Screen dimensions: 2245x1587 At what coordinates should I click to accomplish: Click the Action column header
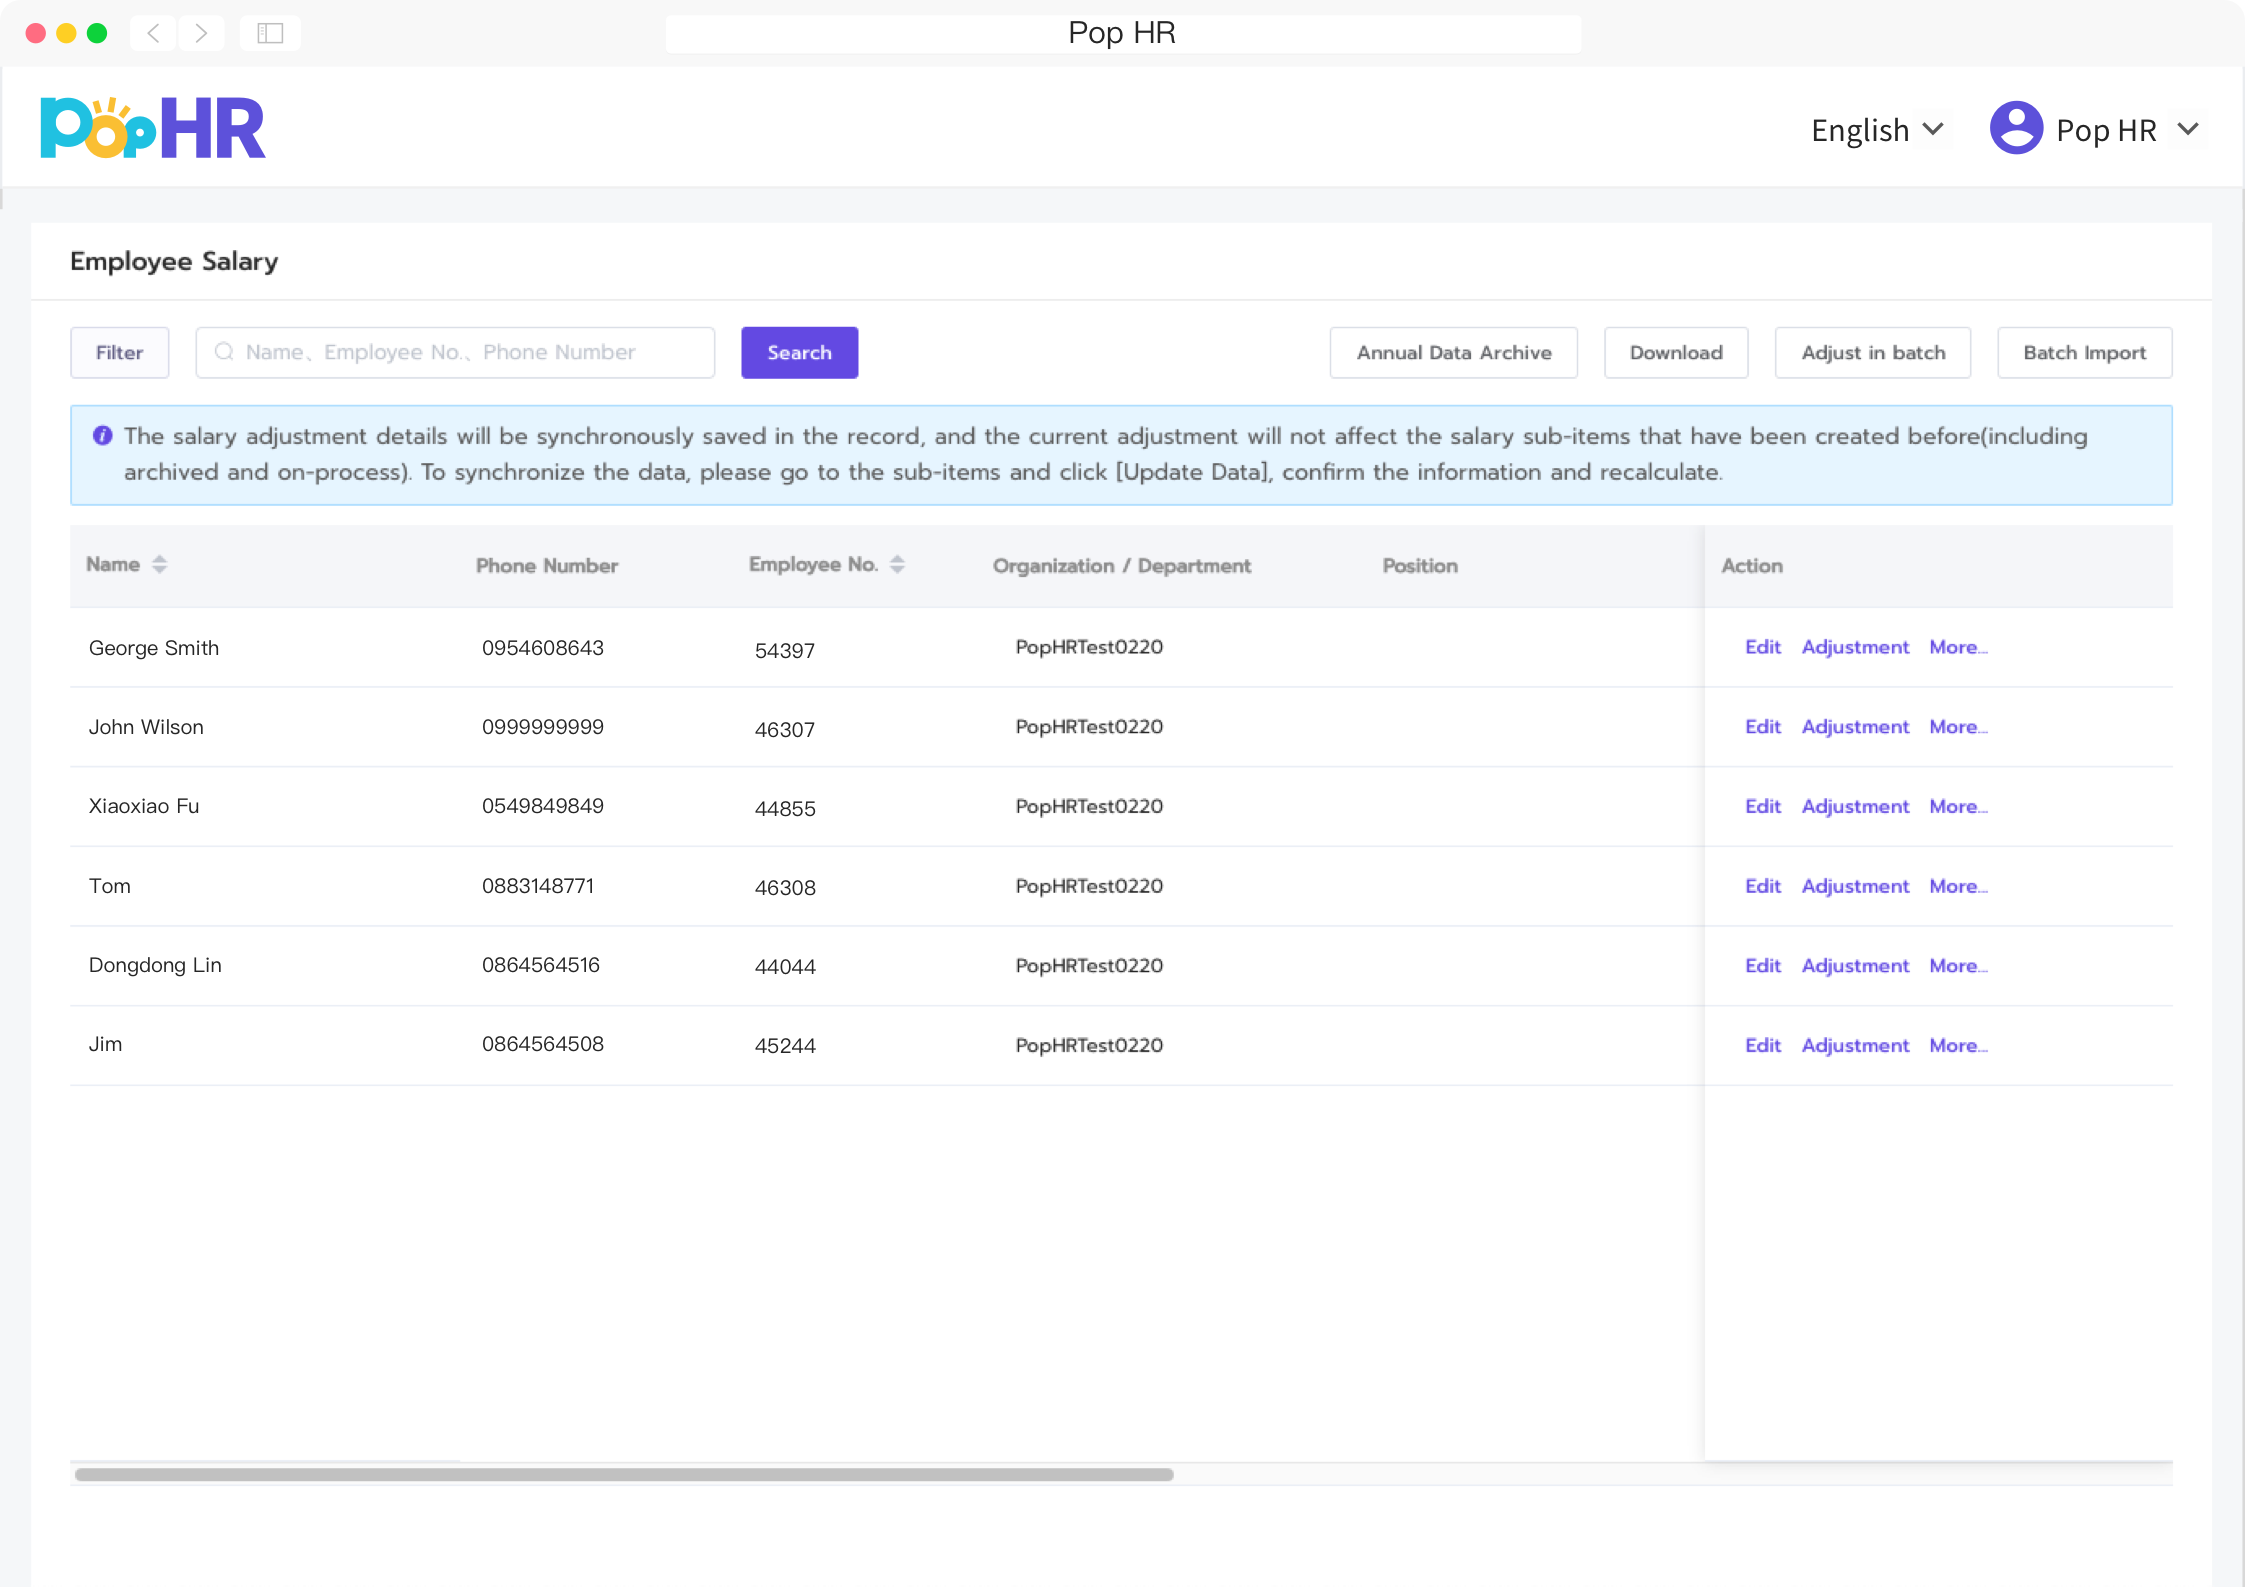coord(1752,566)
